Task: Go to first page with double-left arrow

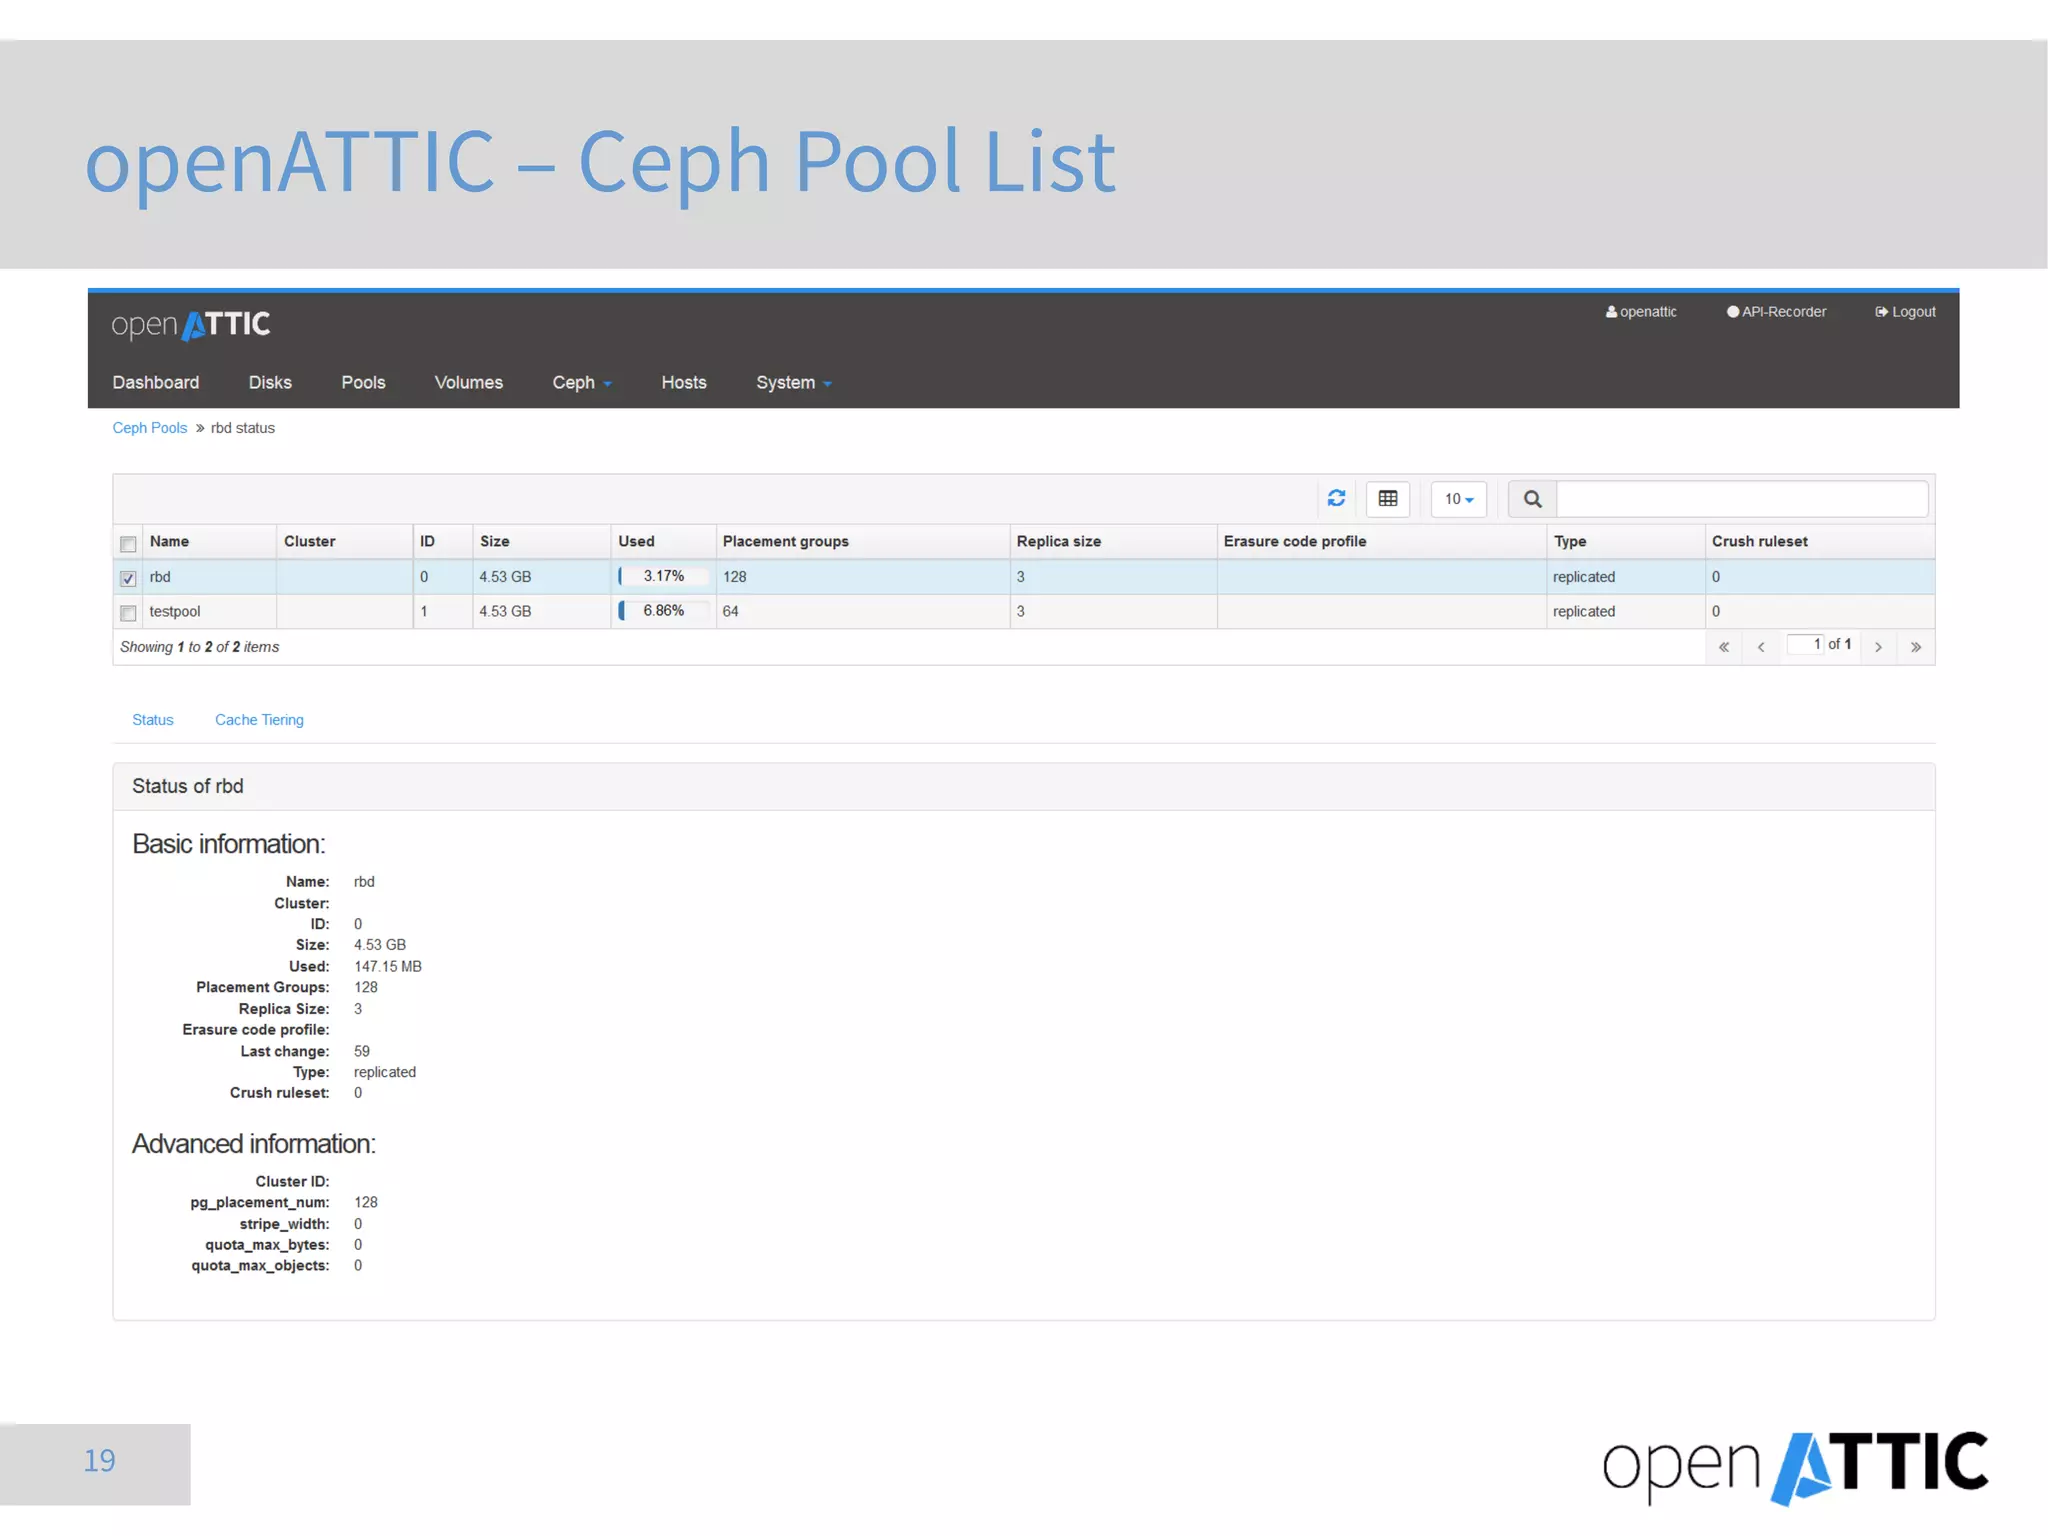Action: click(1724, 647)
